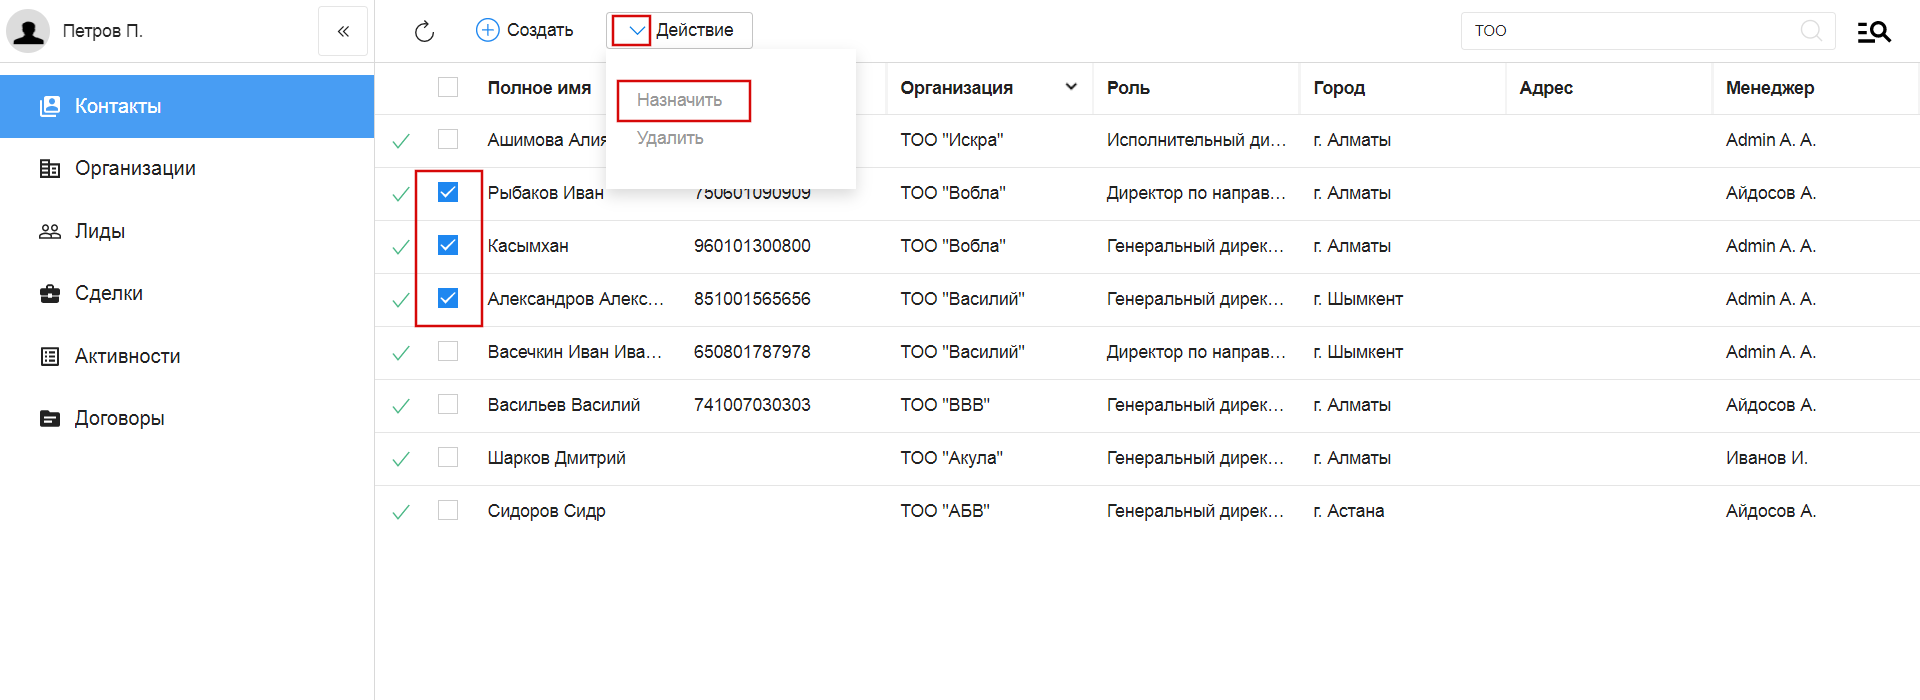Select the cell ТОО "Искра"
Image resolution: width=1920 pixels, height=700 pixels.
pyautogui.click(x=952, y=140)
